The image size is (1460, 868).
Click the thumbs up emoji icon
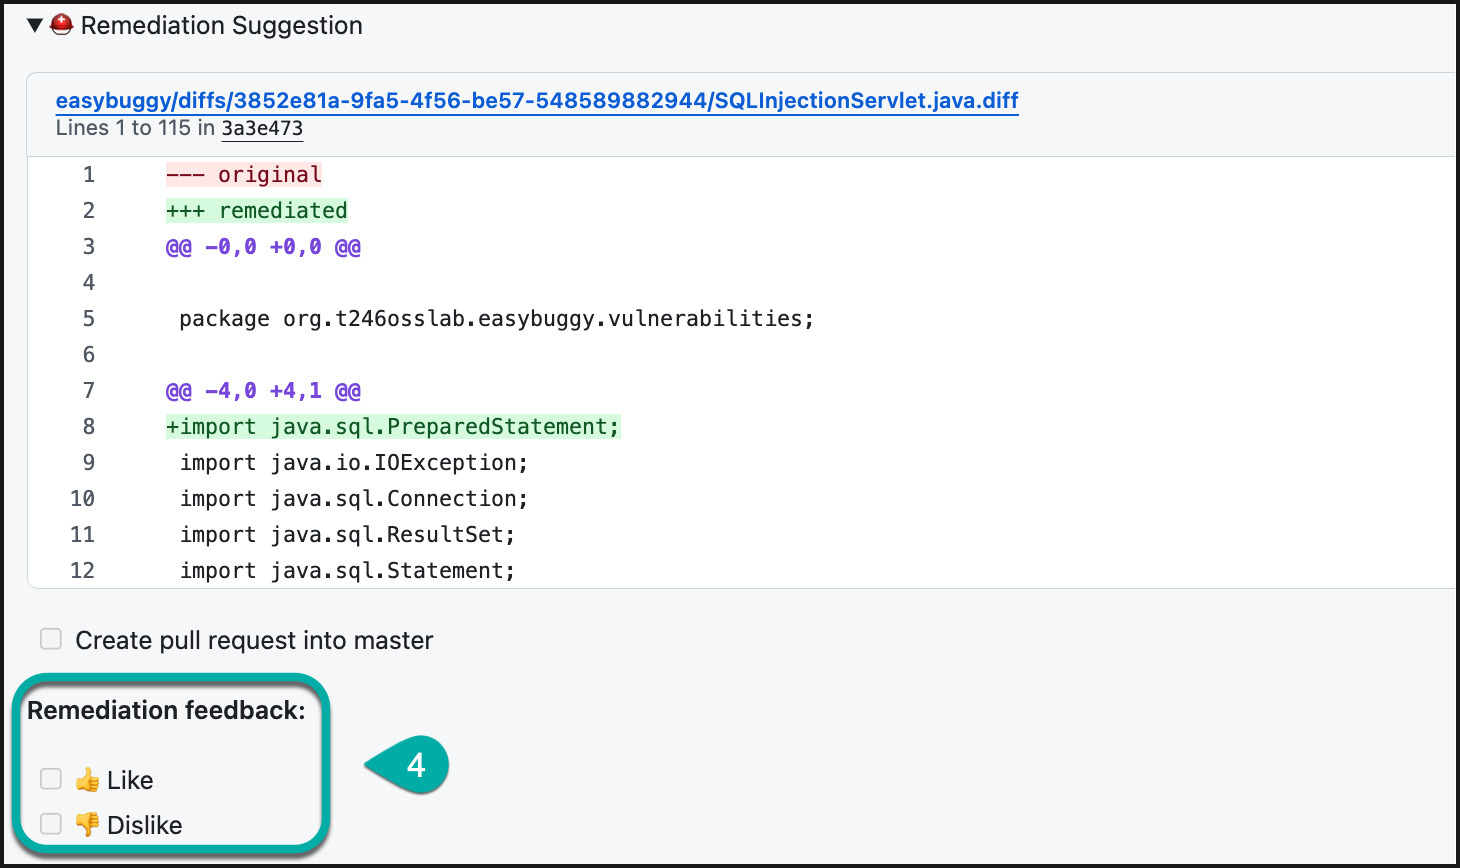[88, 780]
